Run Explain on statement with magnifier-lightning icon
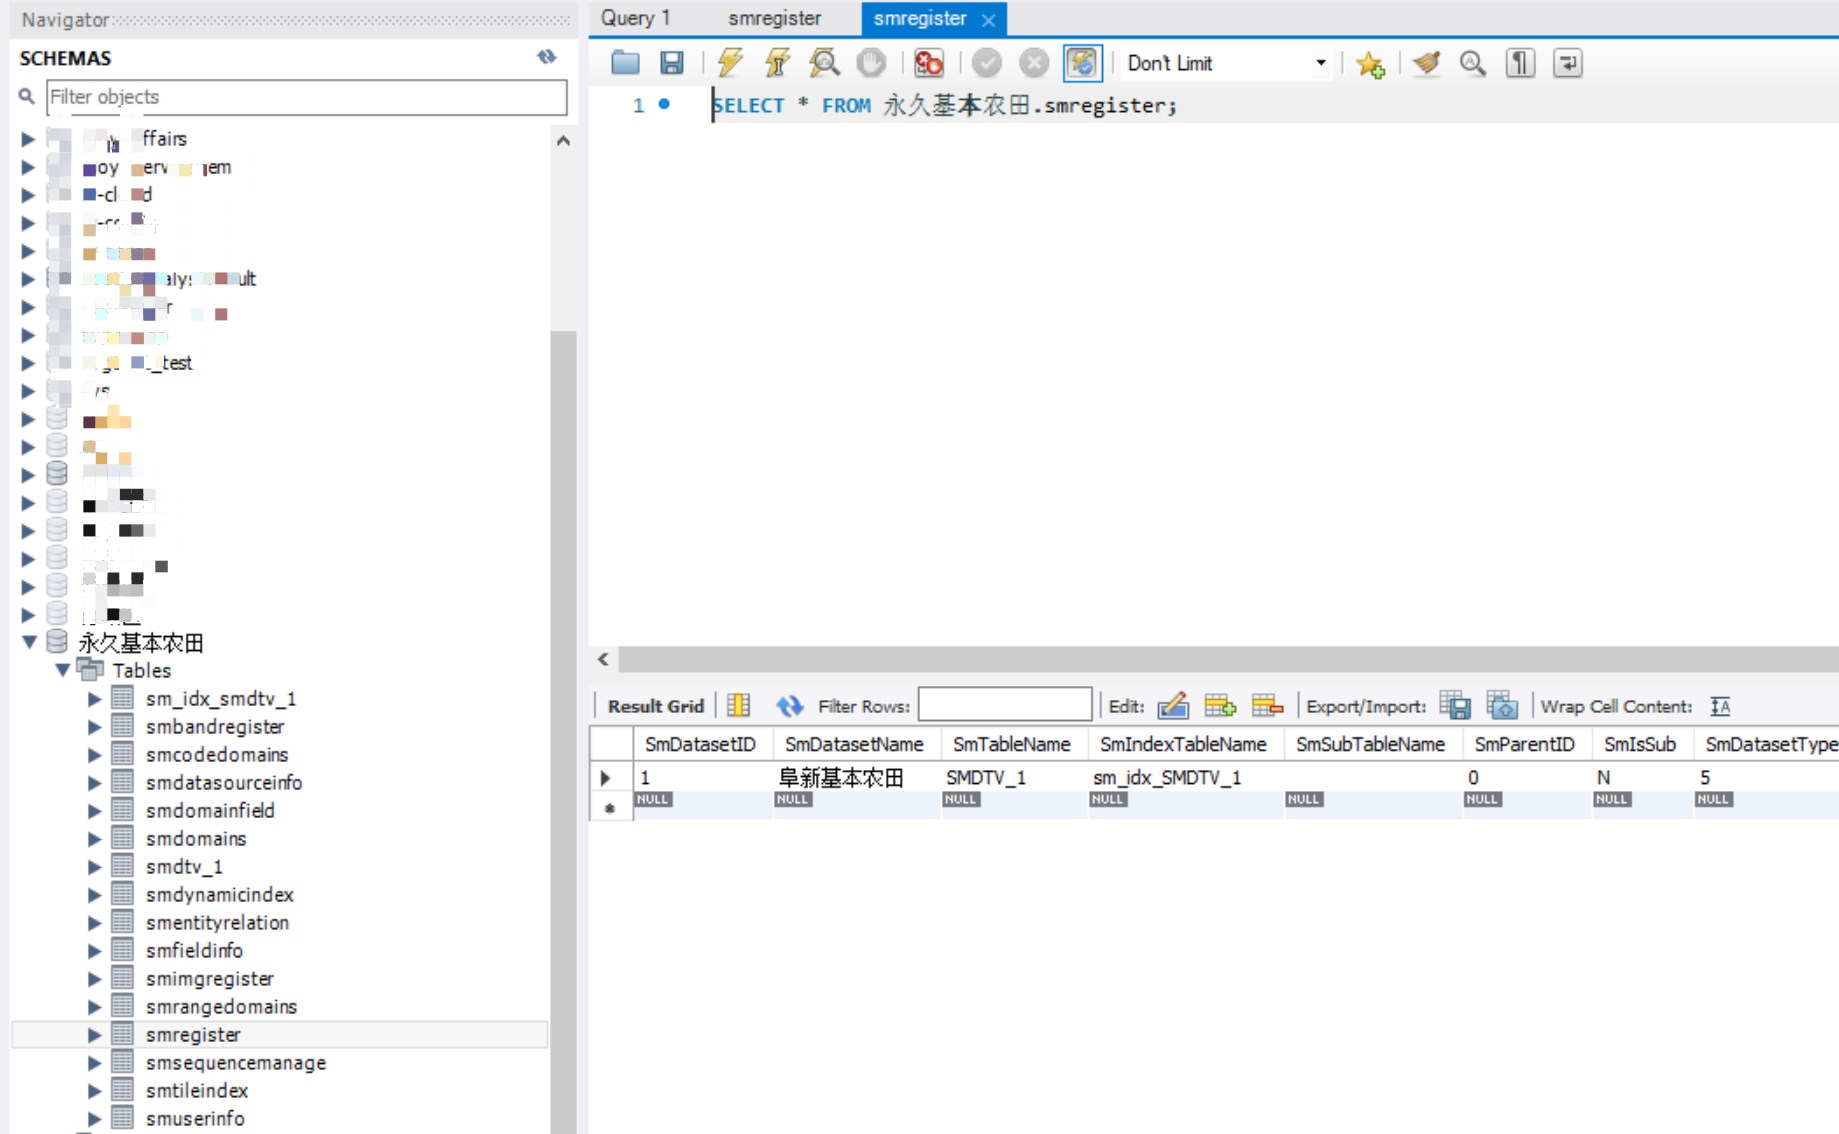Viewport: 1839px width, 1134px height. coord(824,63)
